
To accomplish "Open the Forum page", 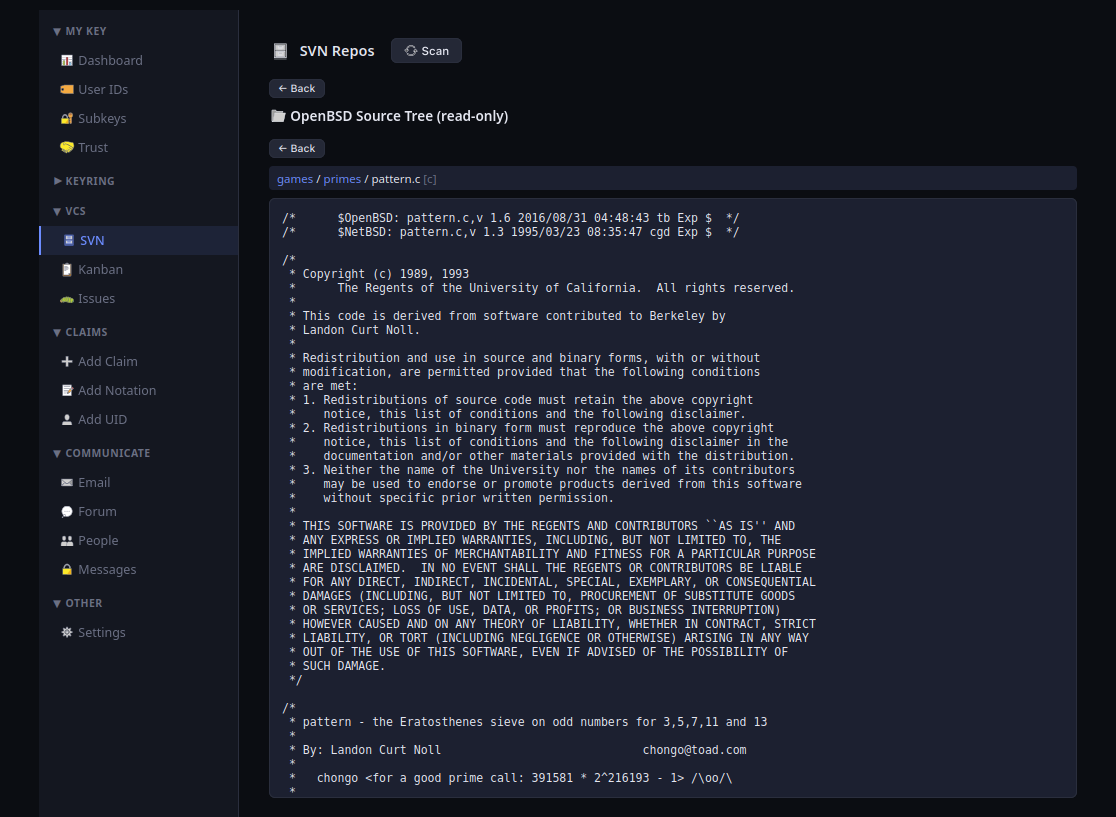I will [139, 512].
